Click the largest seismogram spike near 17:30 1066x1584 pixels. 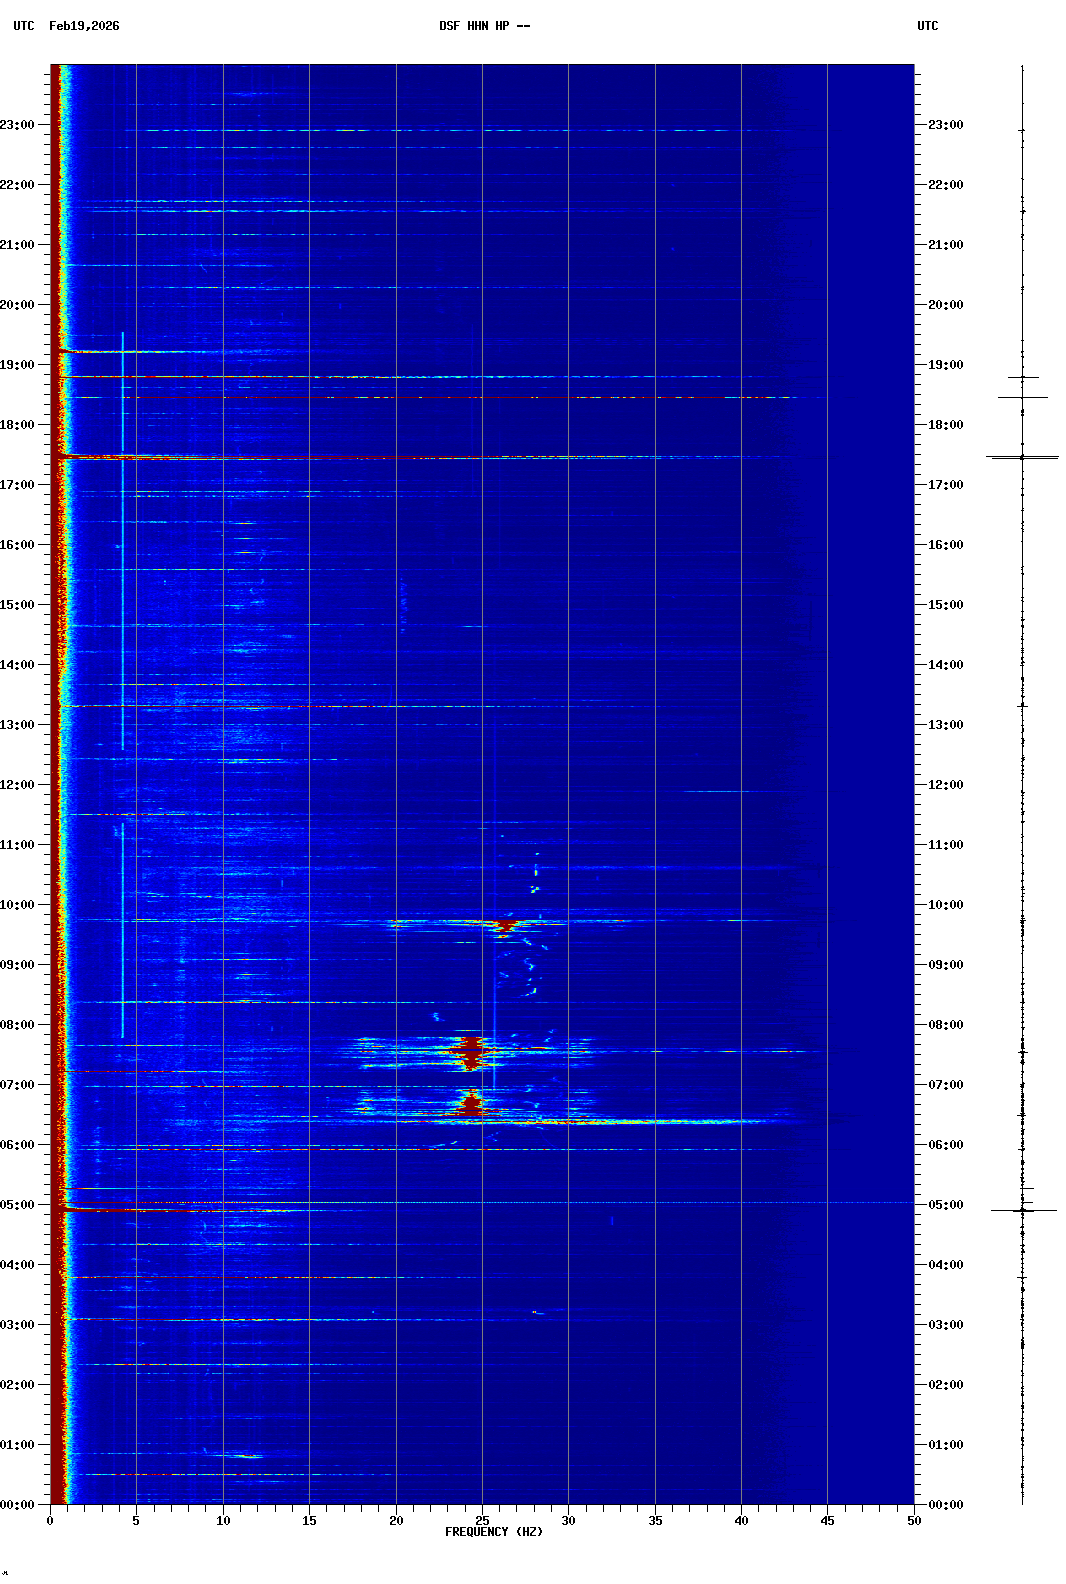(1022, 457)
